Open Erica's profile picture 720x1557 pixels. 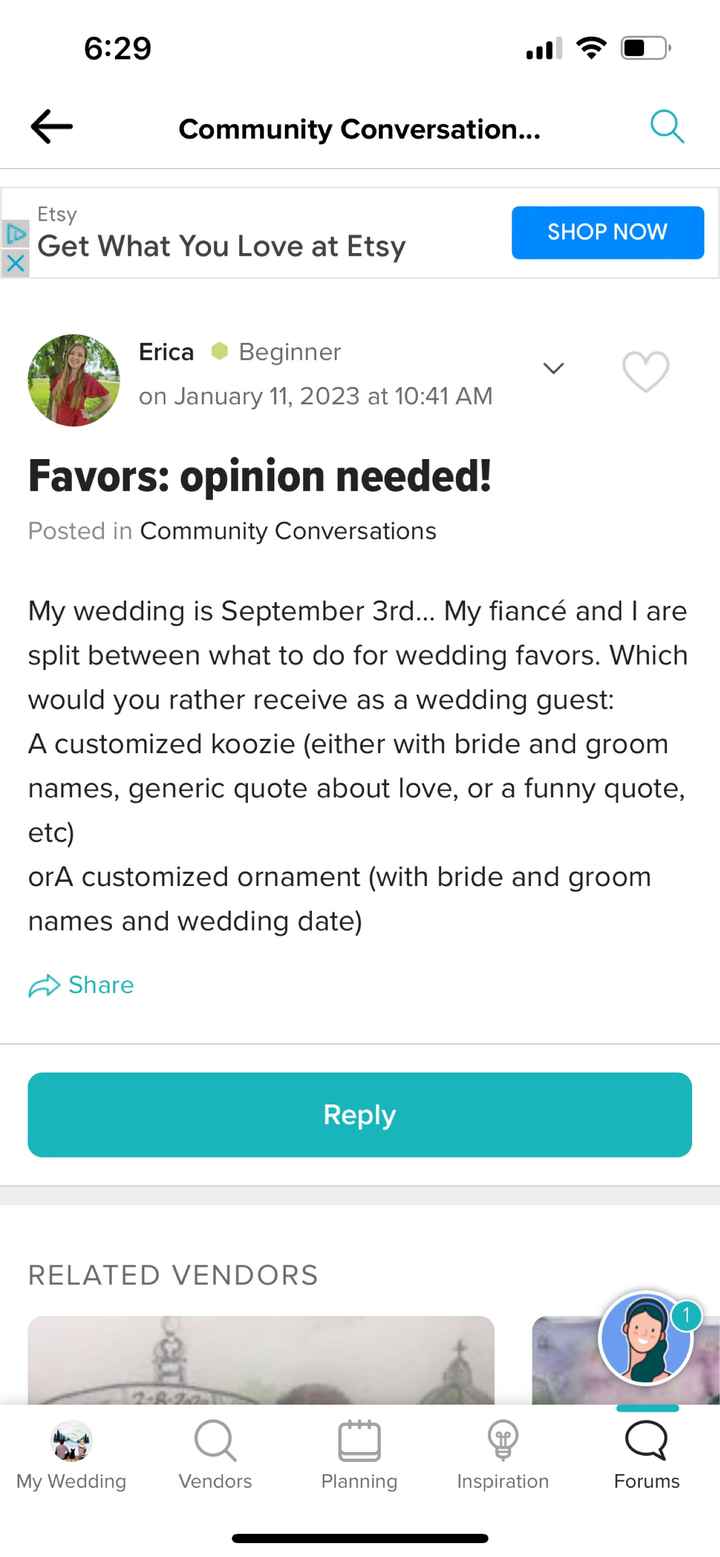(73, 380)
